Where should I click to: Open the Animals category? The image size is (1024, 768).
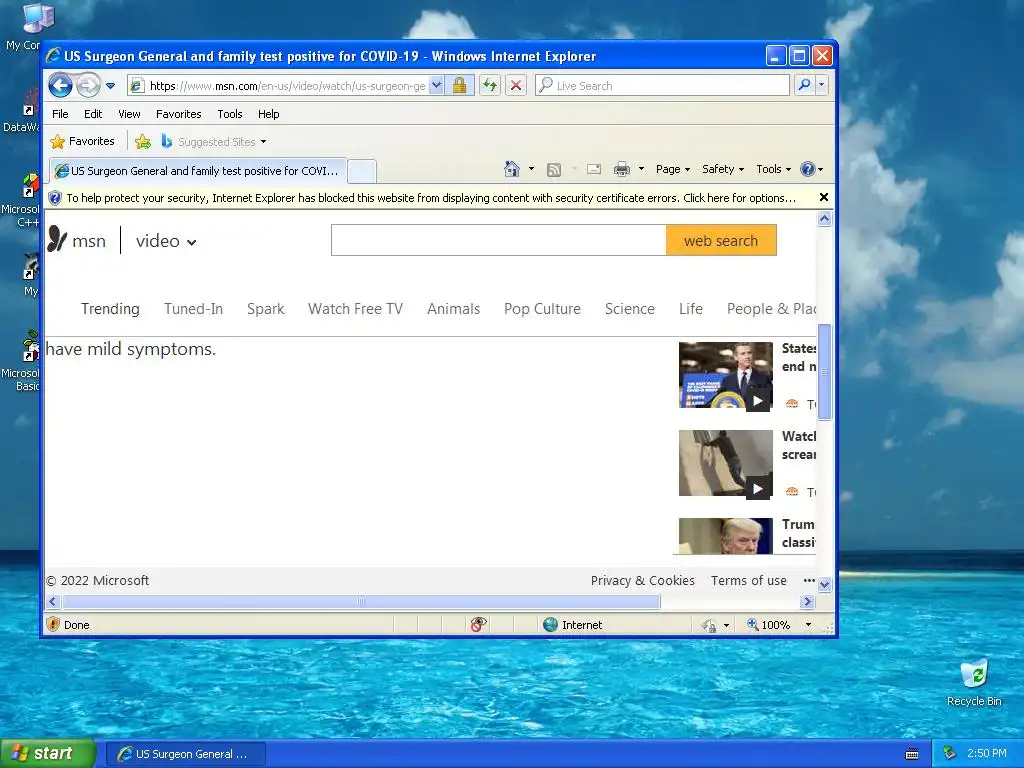coord(453,309)
